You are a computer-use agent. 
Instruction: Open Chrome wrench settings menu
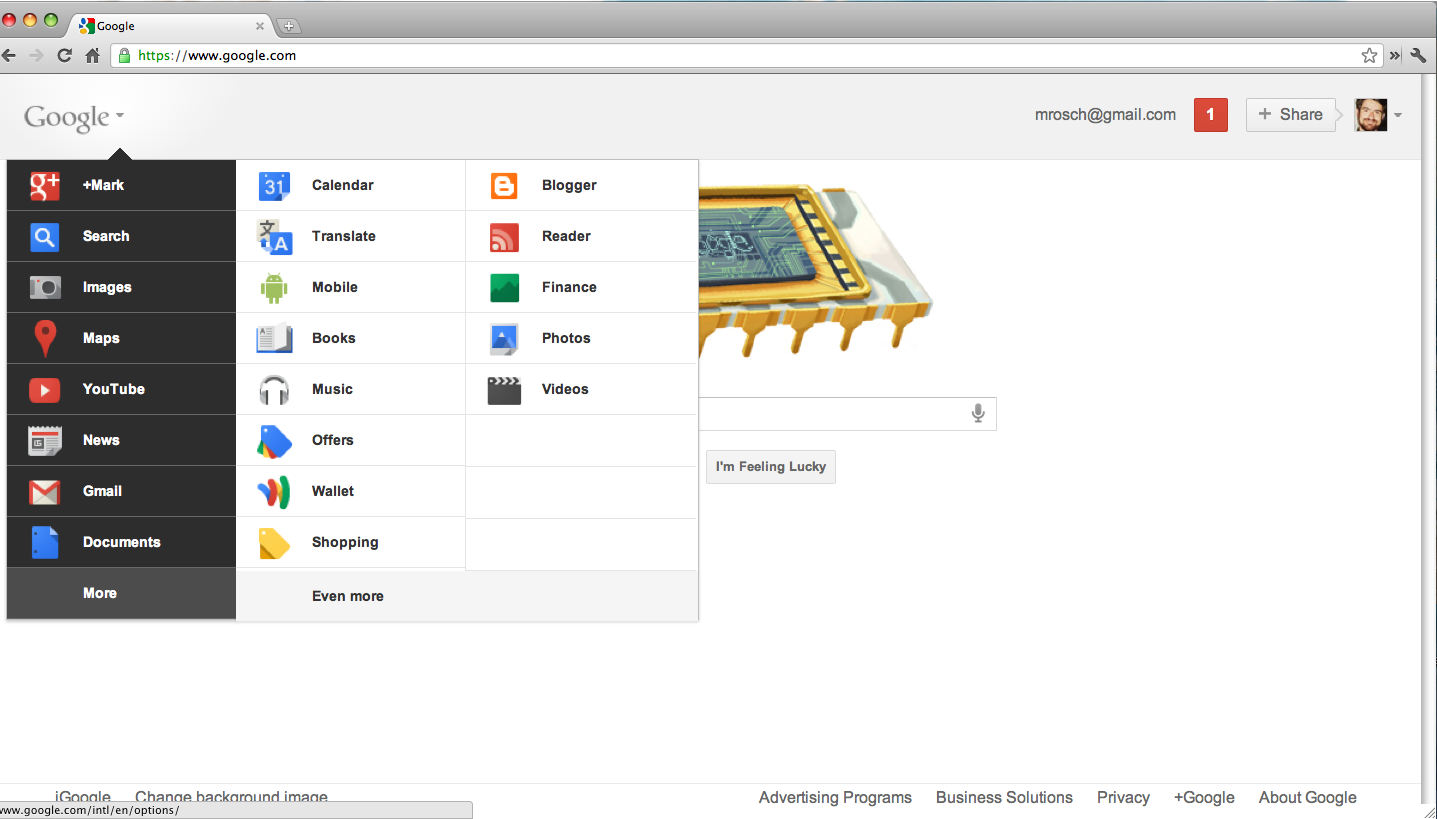pyautogui.click(x=1418, y=56)
